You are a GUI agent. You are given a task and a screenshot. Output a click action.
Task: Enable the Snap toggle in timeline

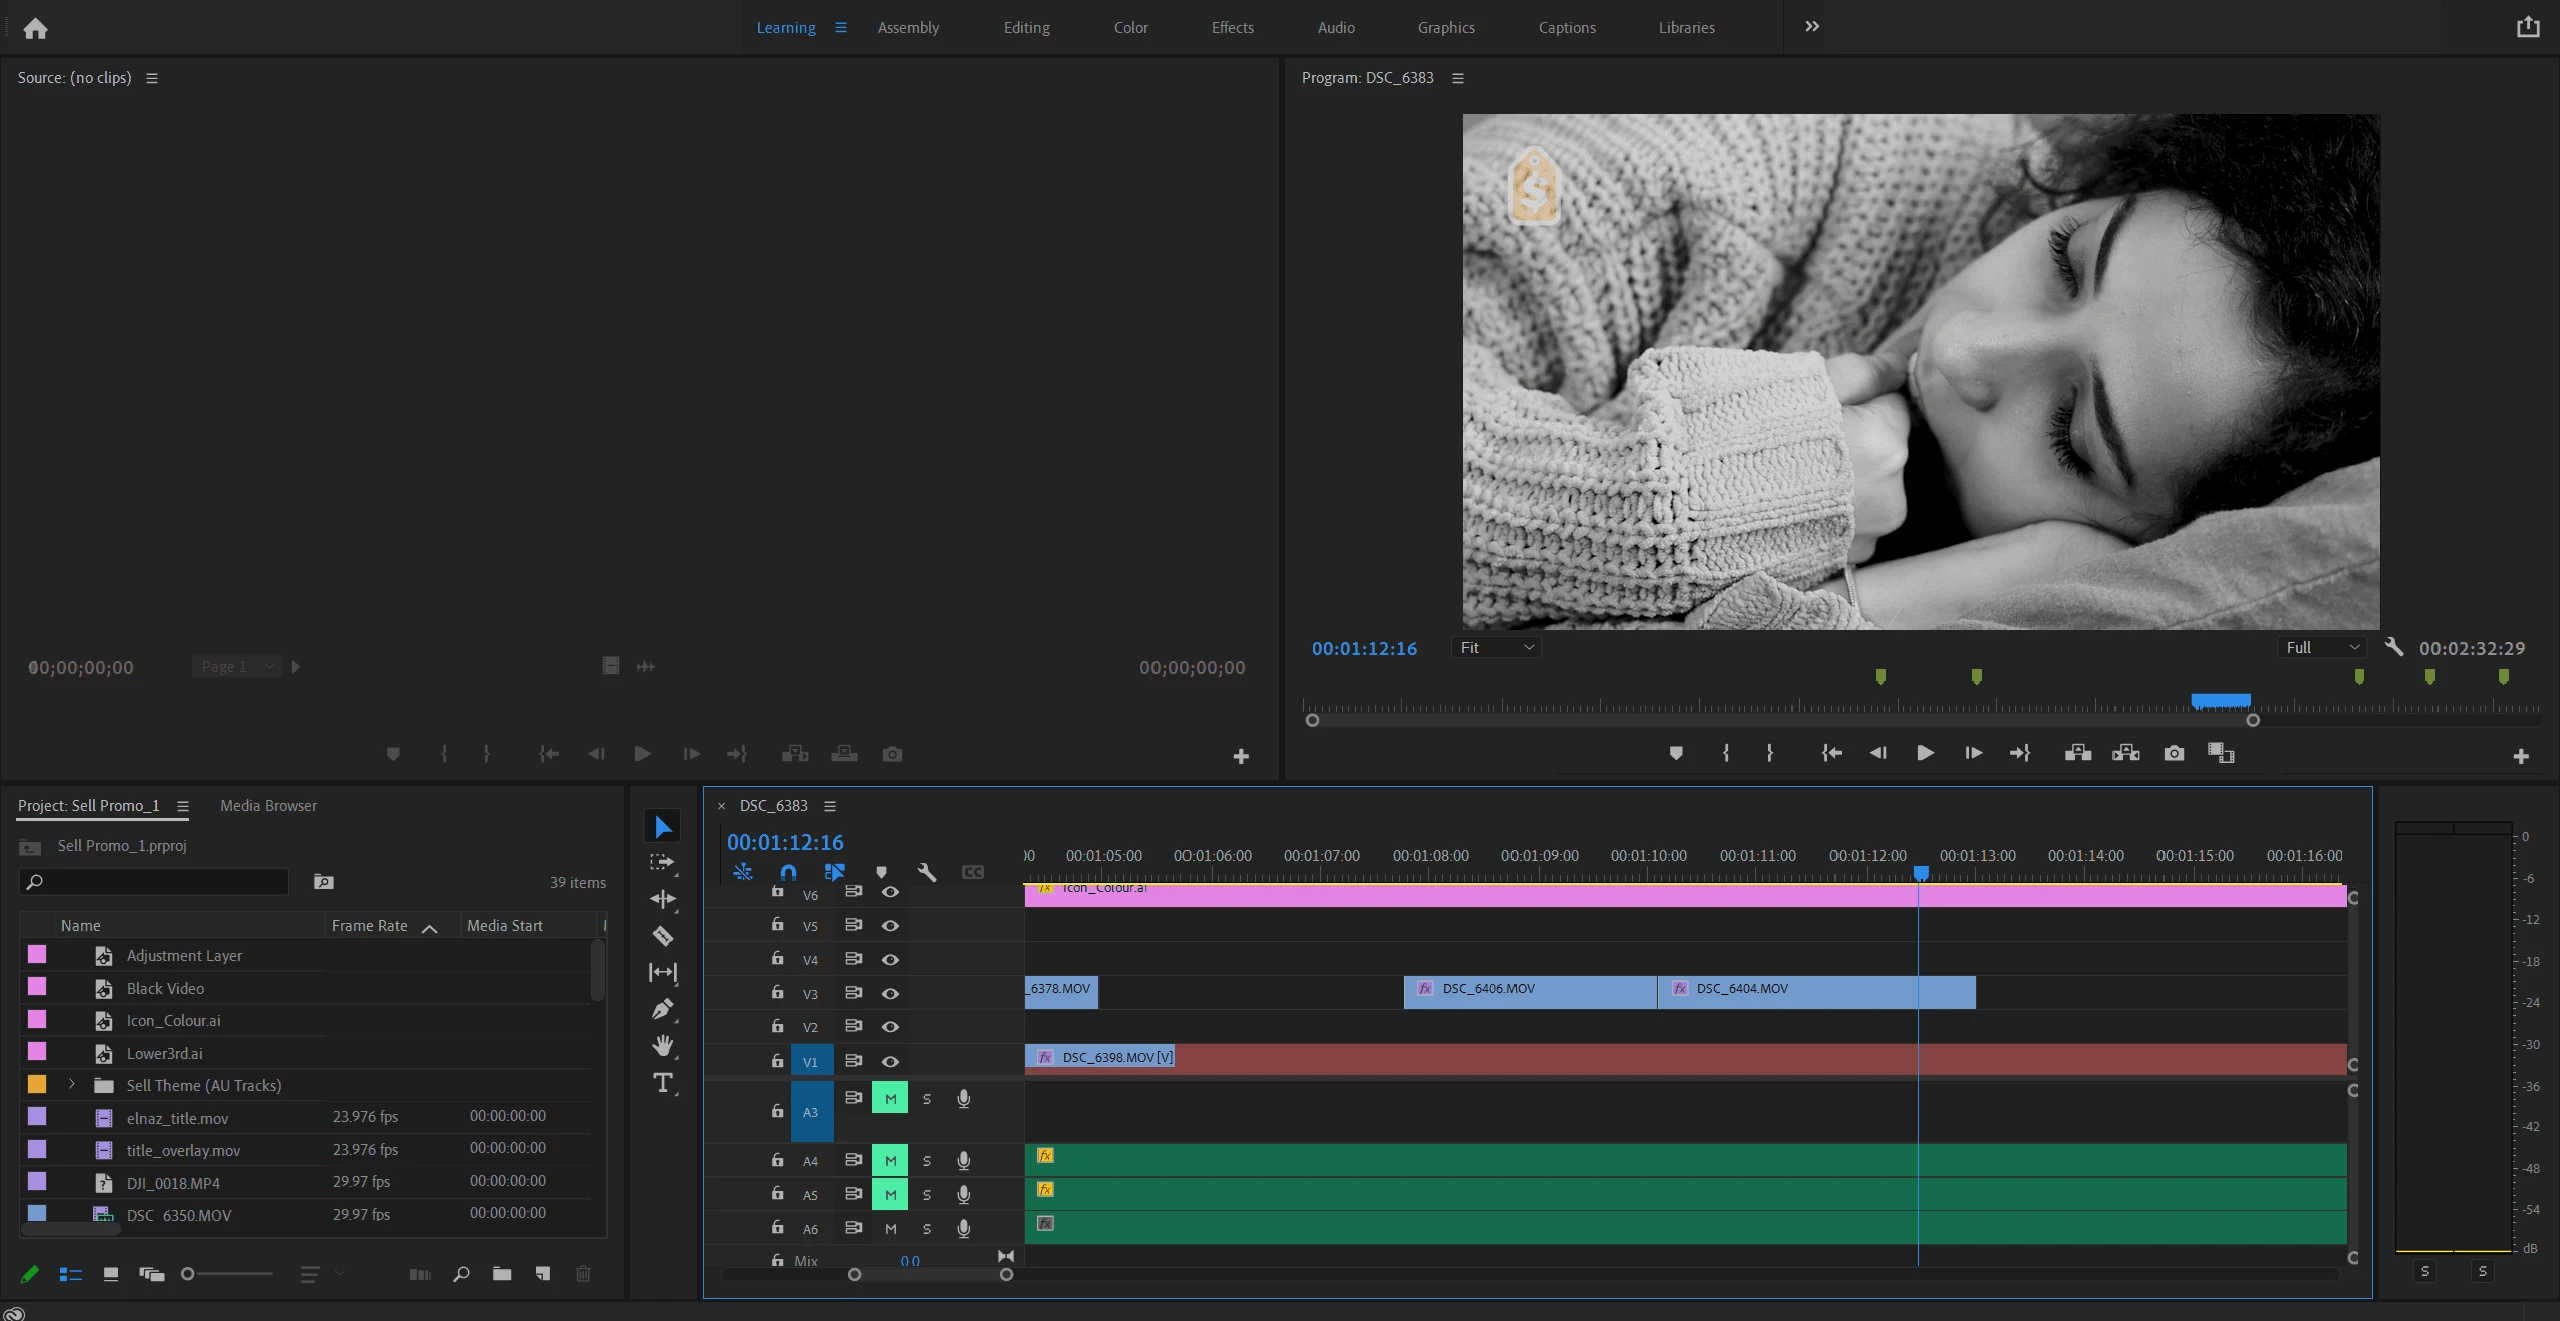(x=787, y=873)
